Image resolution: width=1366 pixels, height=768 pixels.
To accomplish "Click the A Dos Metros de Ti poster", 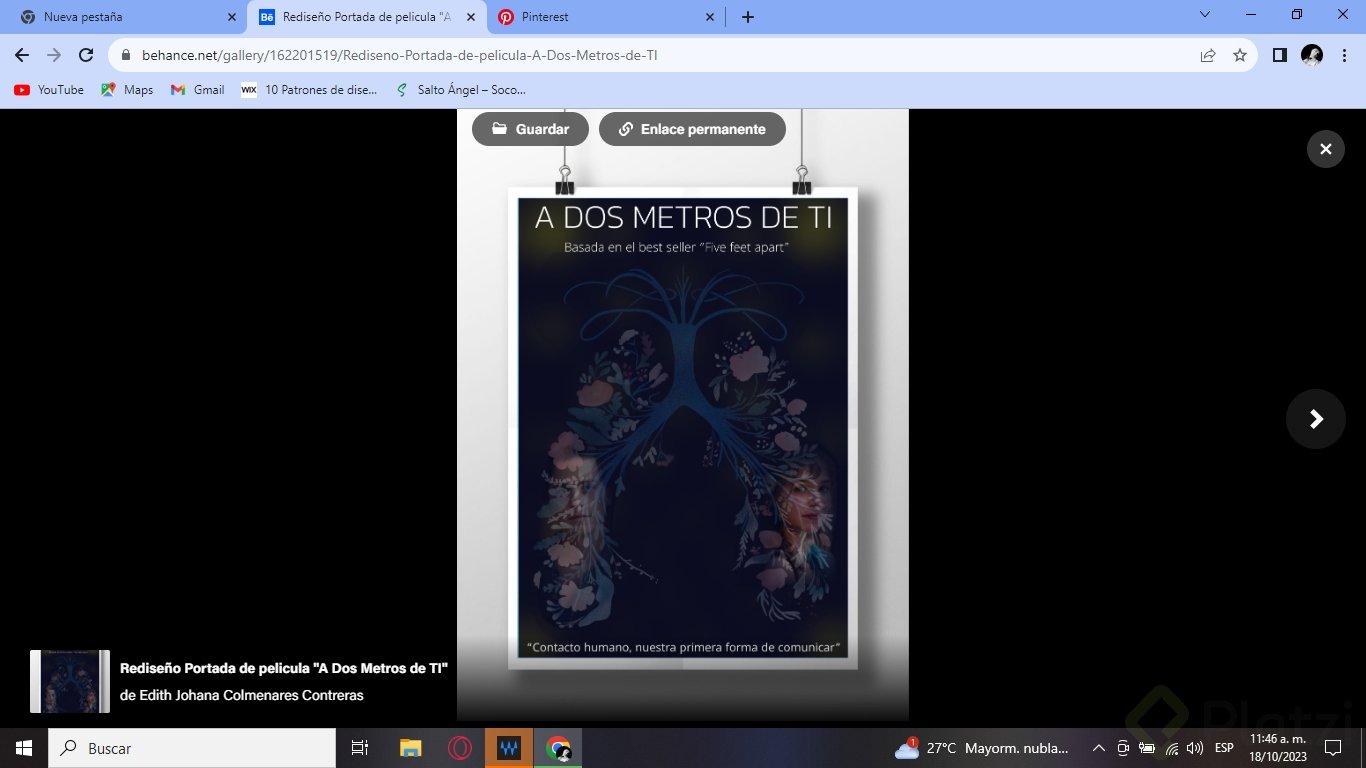I will pos(683,427).
